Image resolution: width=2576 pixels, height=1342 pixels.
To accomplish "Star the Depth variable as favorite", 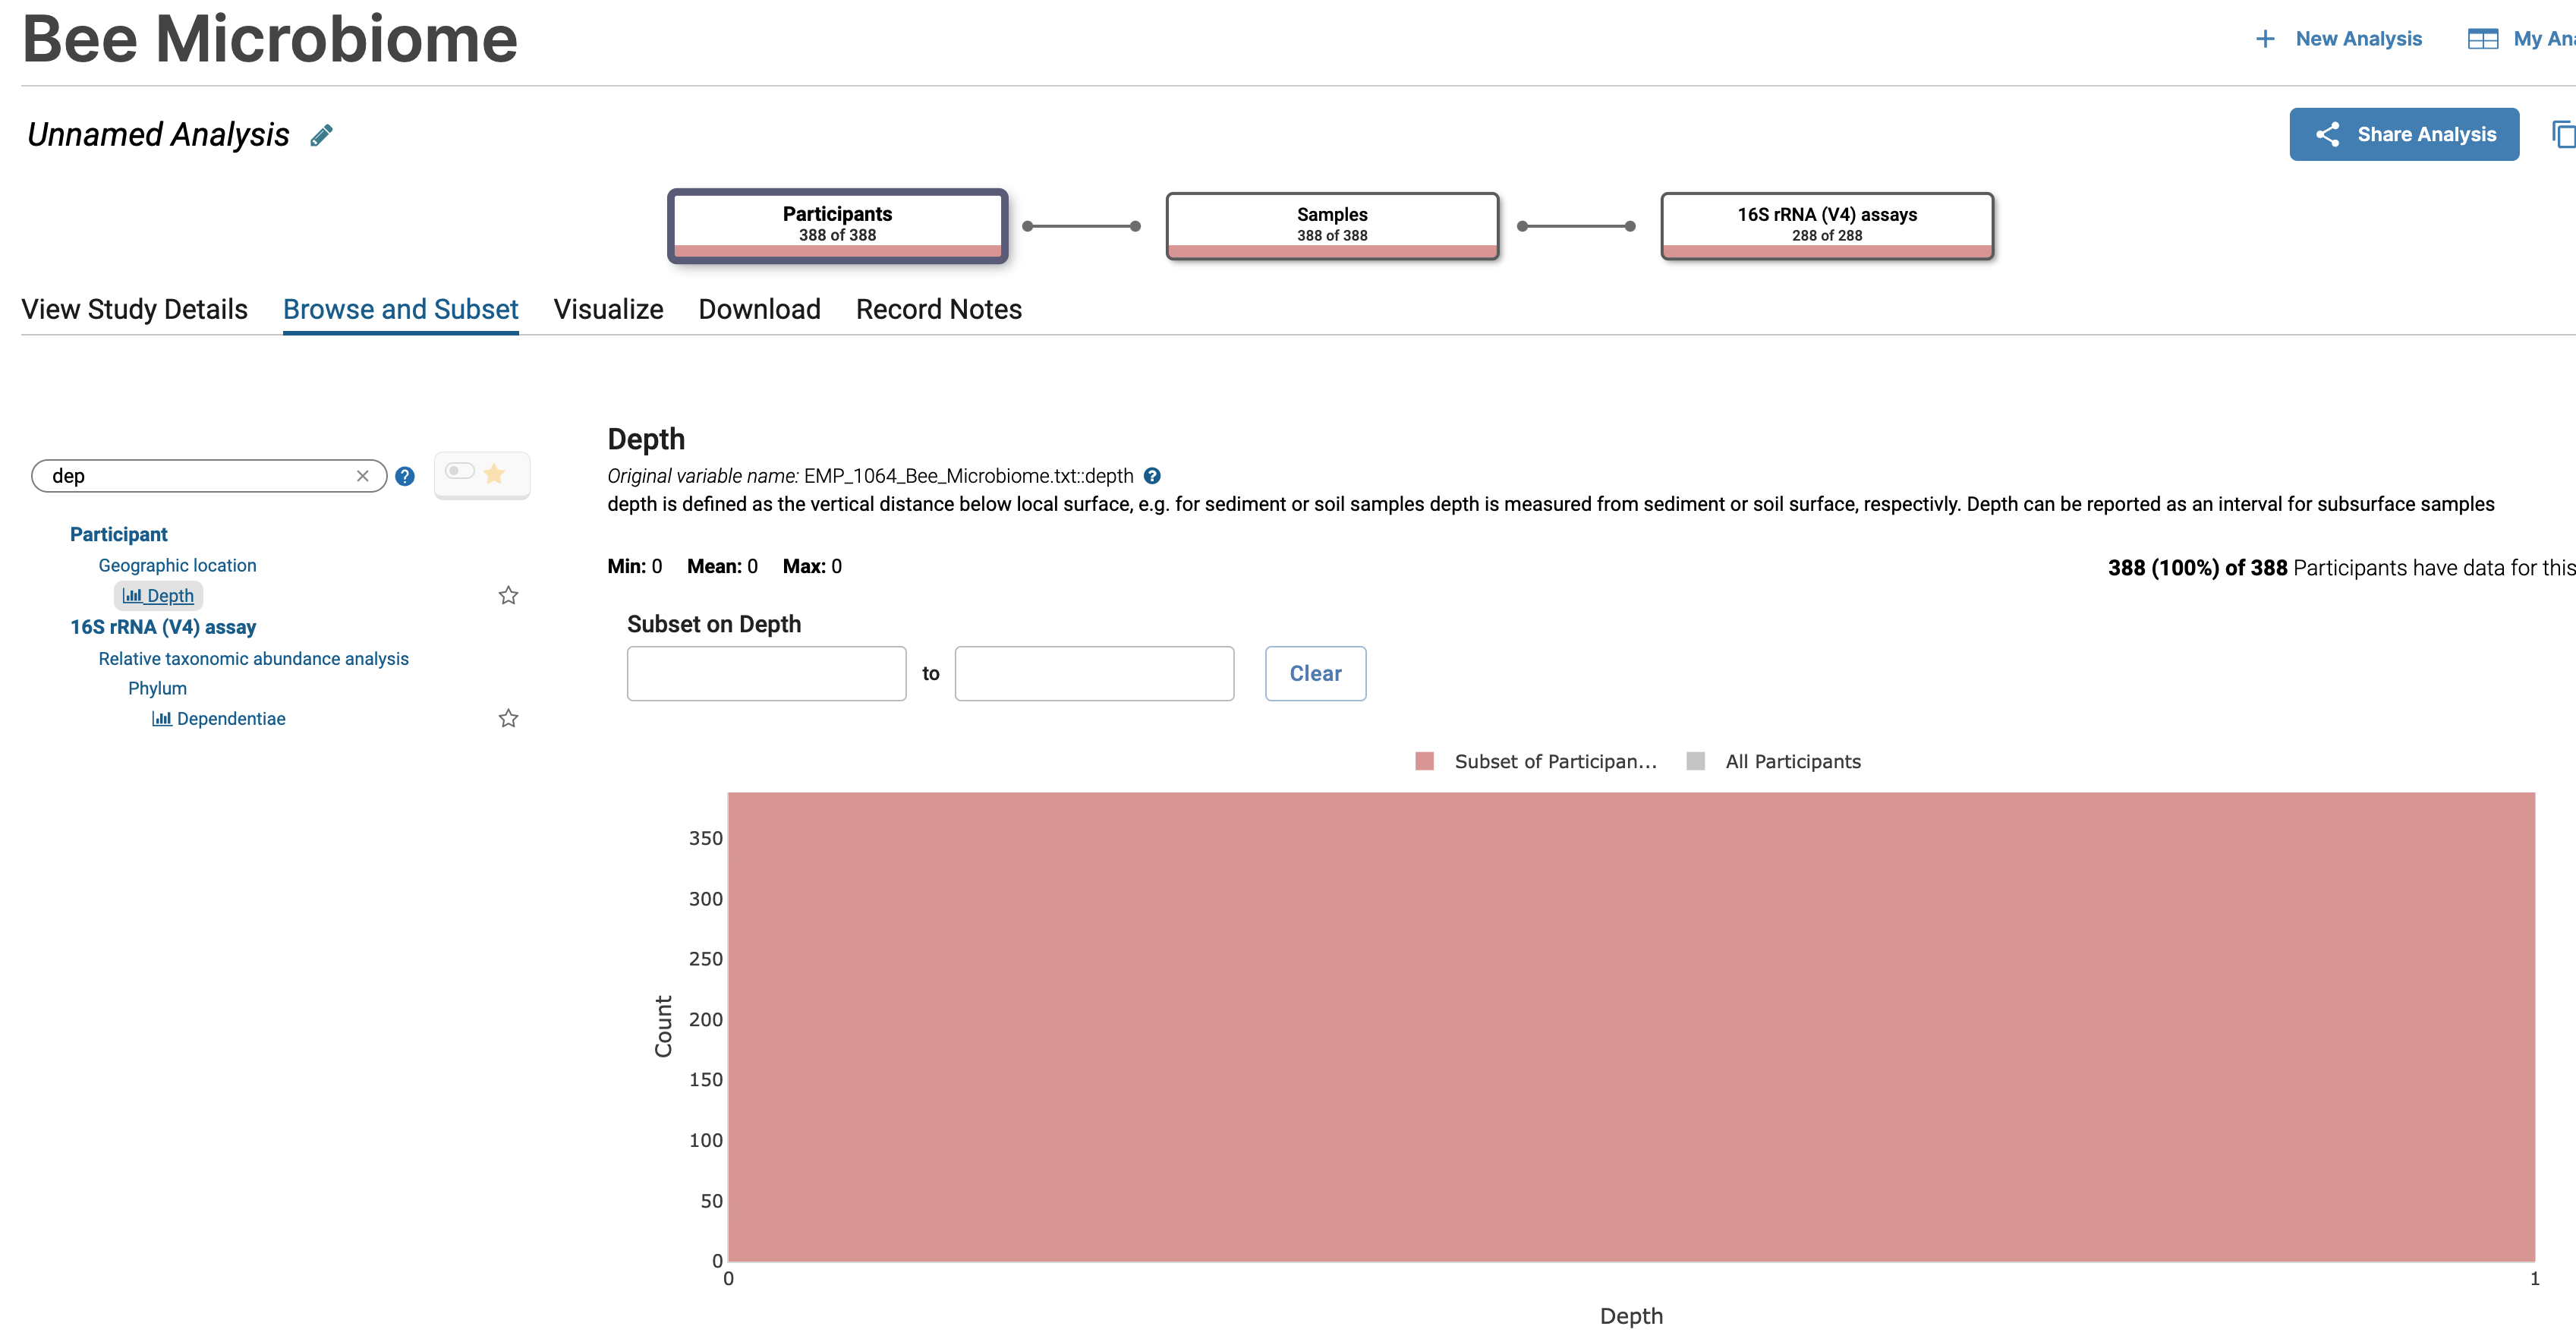I will tap(508, 595).
